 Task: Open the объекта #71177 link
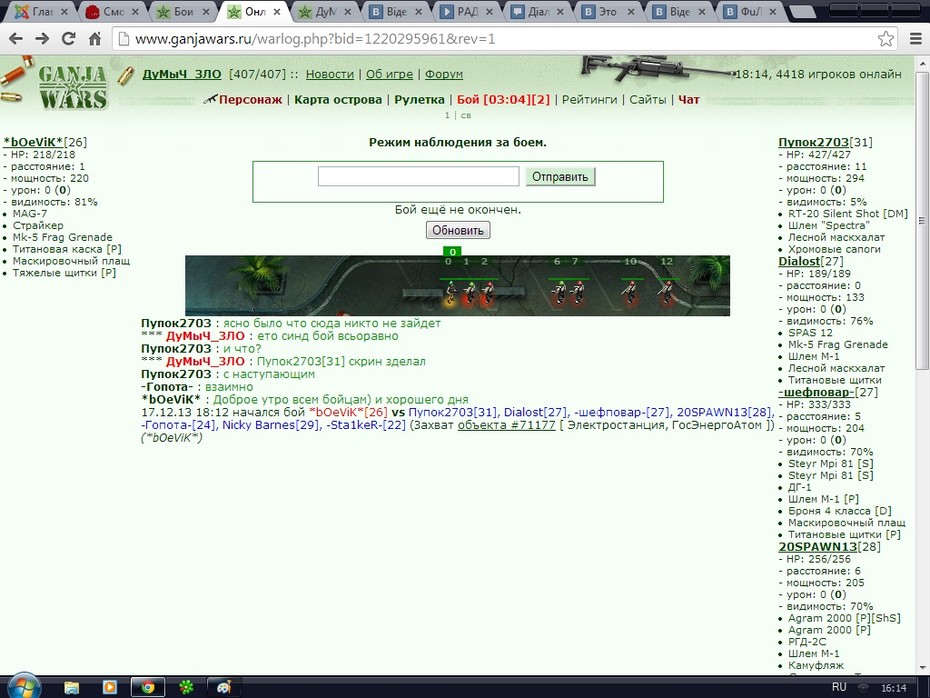(507, 425)
